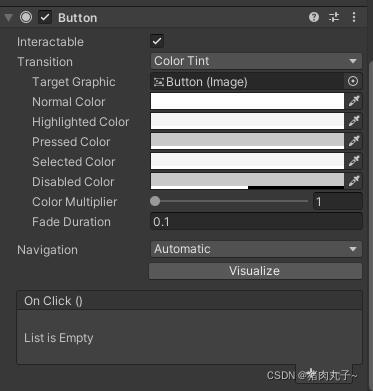Image resolution: width=373 pixels, height=391 pixels.
Task: Open the Button component three-dot menu
Action: coord(354,17)
